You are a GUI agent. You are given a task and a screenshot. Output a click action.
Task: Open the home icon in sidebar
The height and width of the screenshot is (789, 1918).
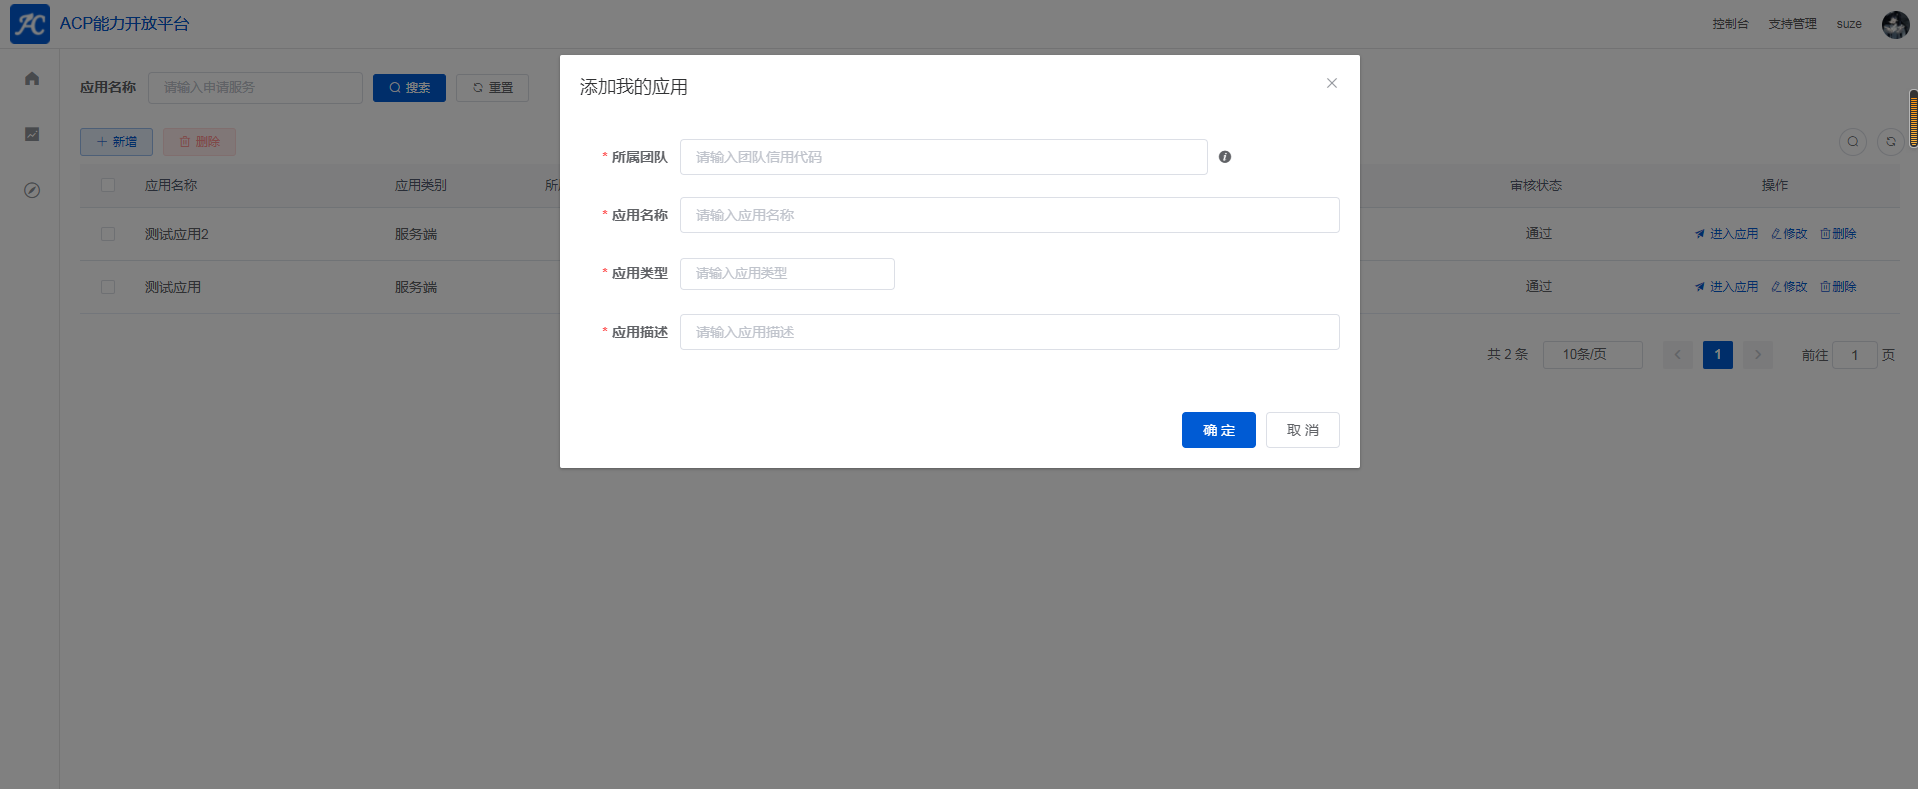coord(32,79)
